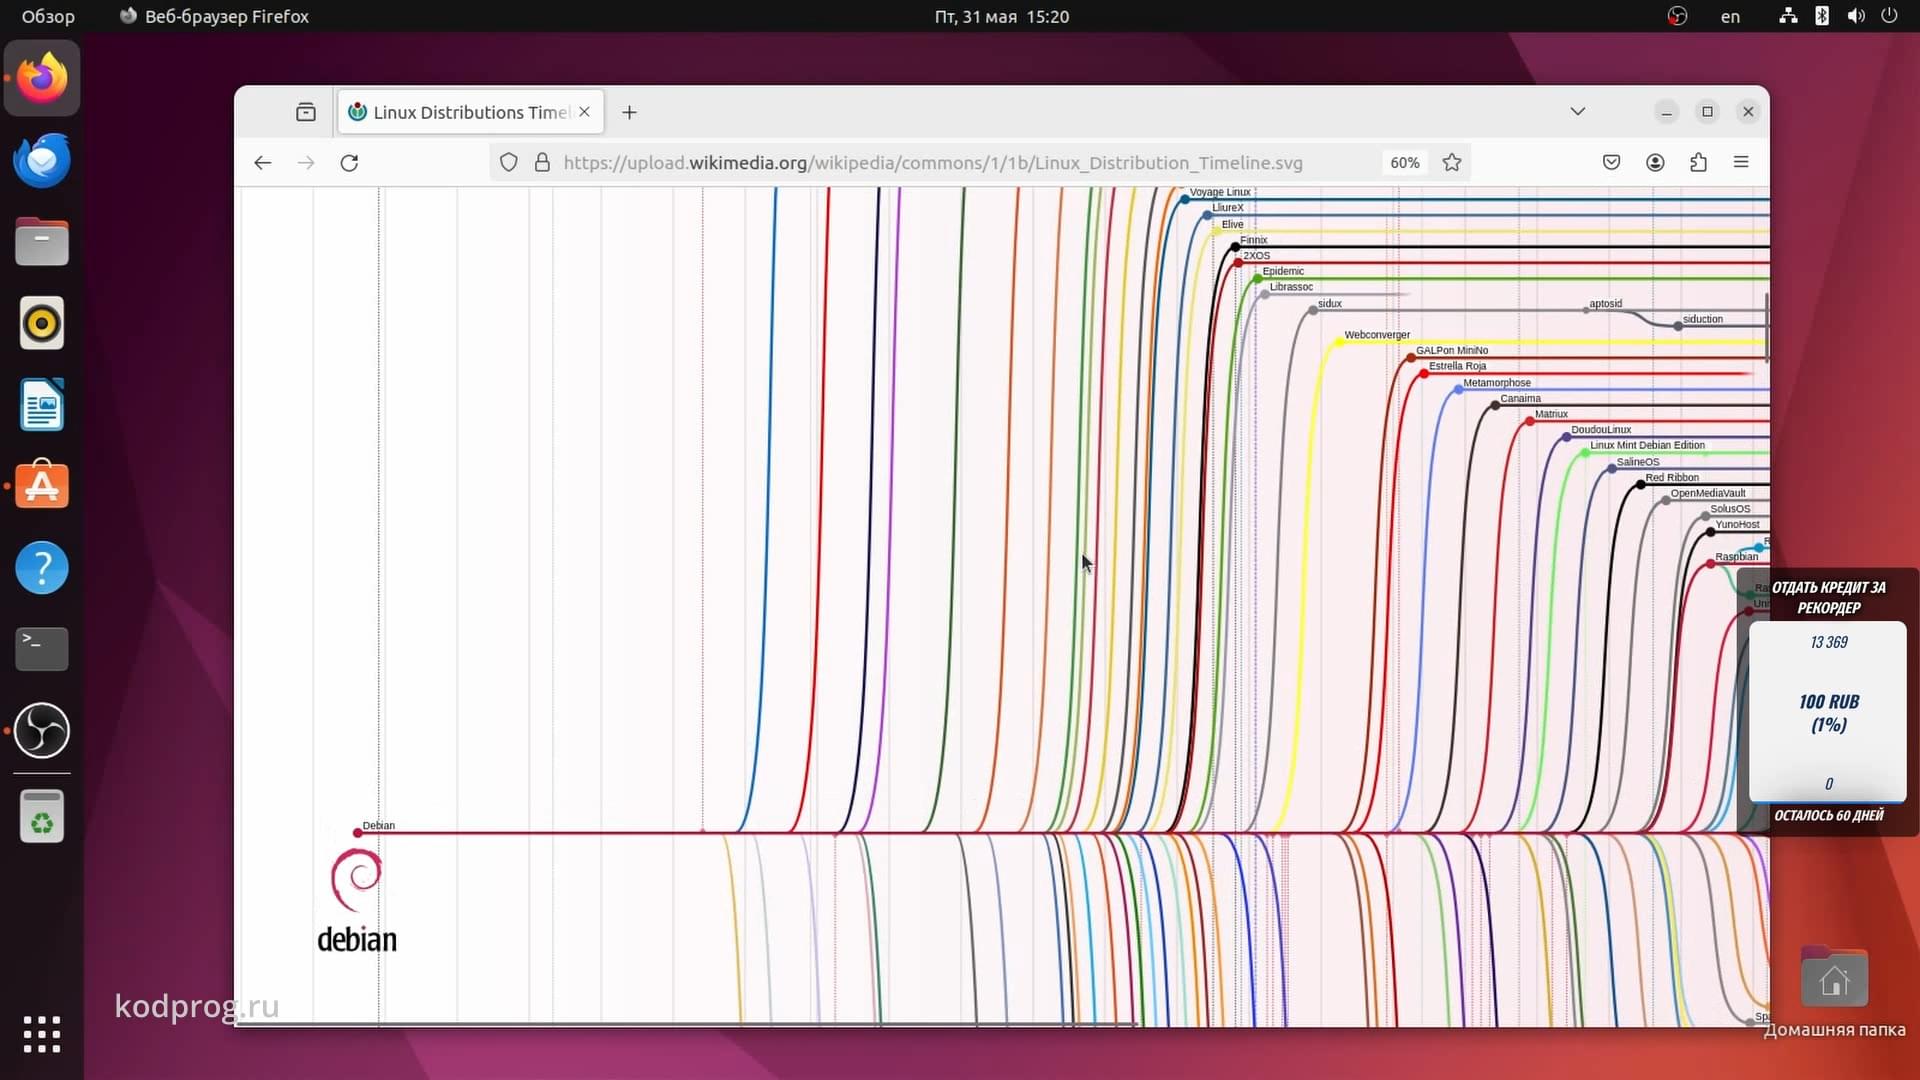1920x1080 pixels.
Task: Show site security padlock info
Action: point(542,163)
